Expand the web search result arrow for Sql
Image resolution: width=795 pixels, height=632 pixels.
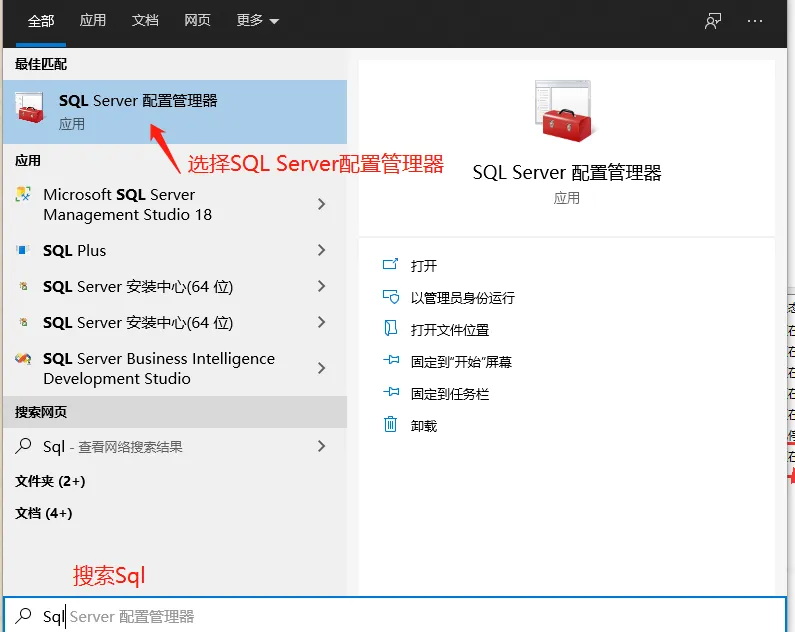321,447
